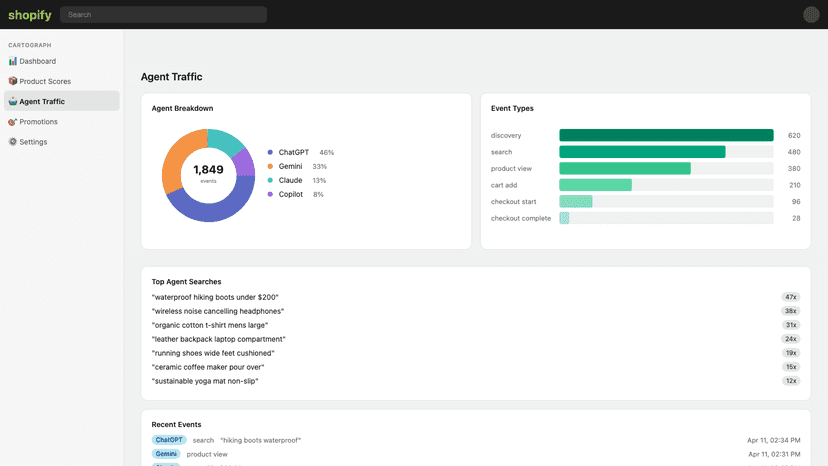Click "hiking boots waterproof" recent event query

[260, 440]
